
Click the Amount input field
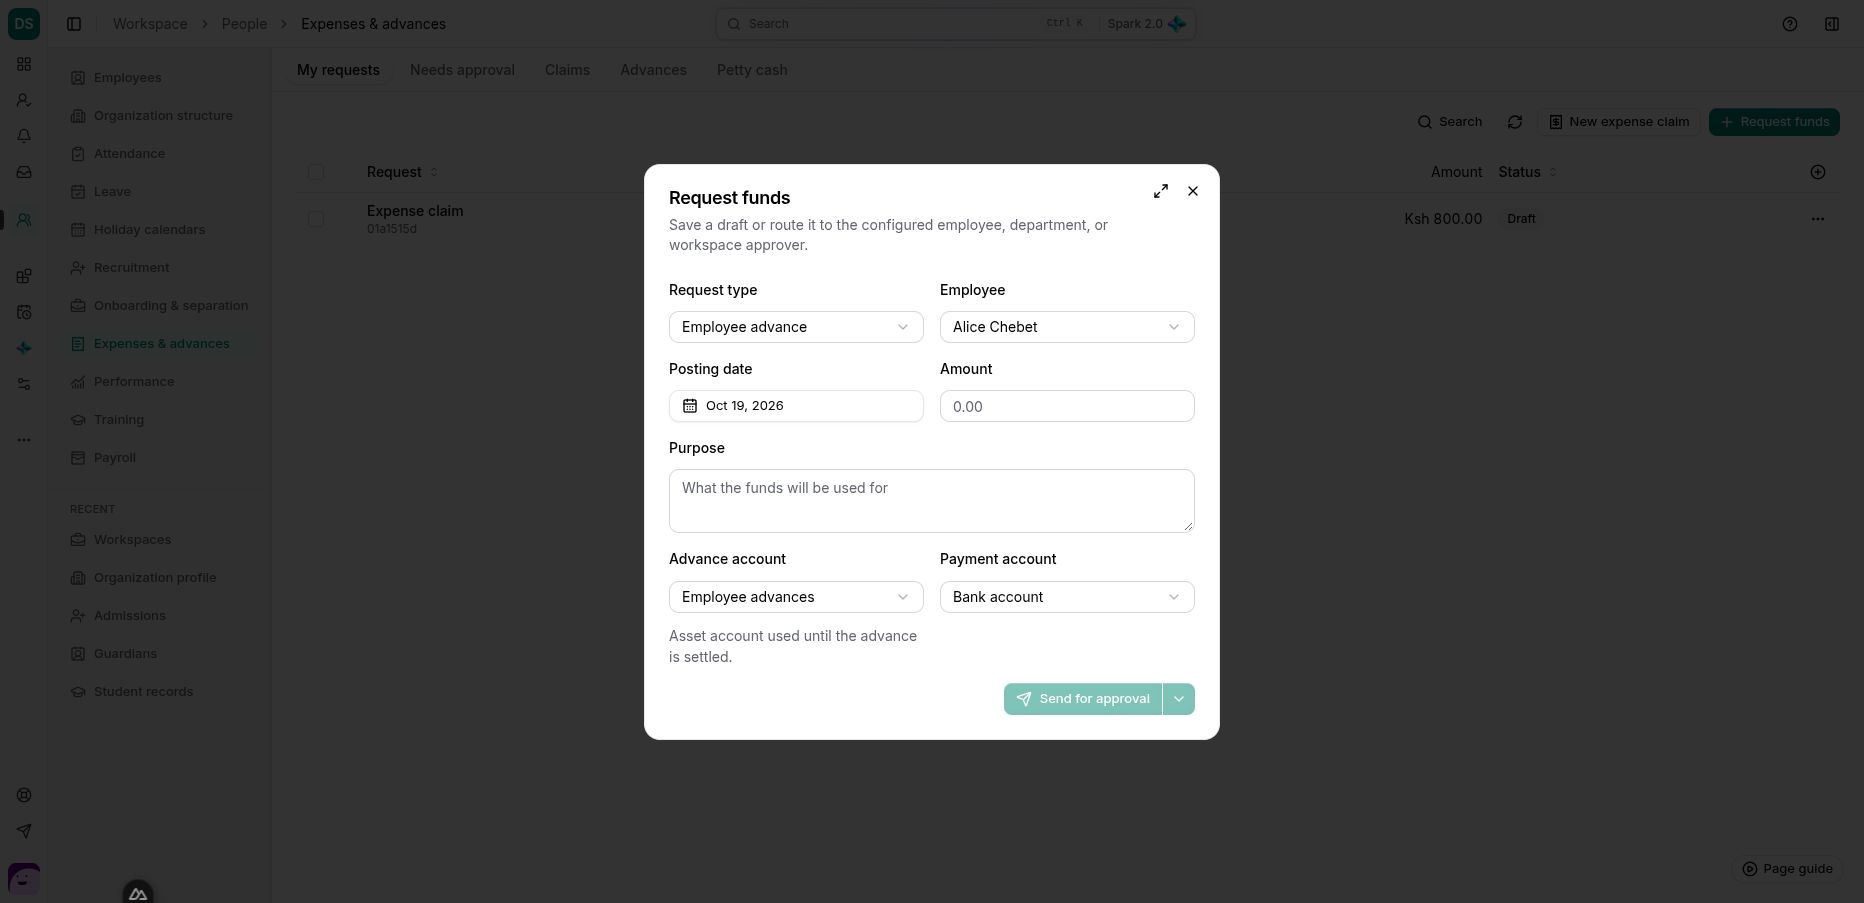pos(1067,406)
